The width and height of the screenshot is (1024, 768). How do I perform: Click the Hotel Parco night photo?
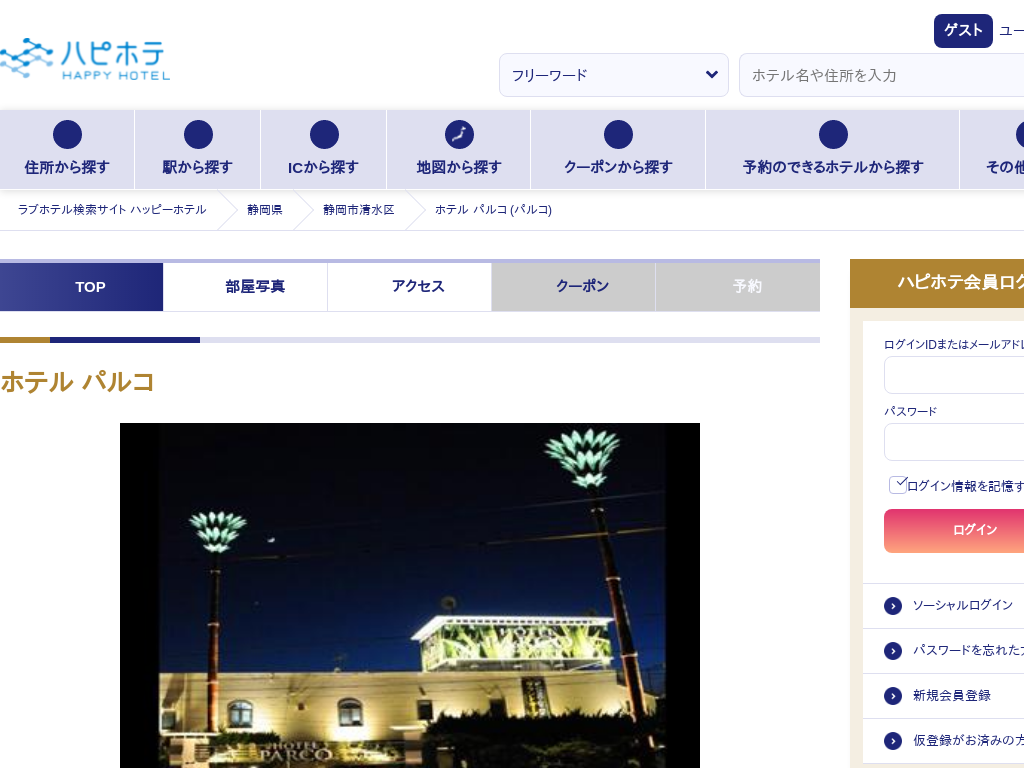409,596
